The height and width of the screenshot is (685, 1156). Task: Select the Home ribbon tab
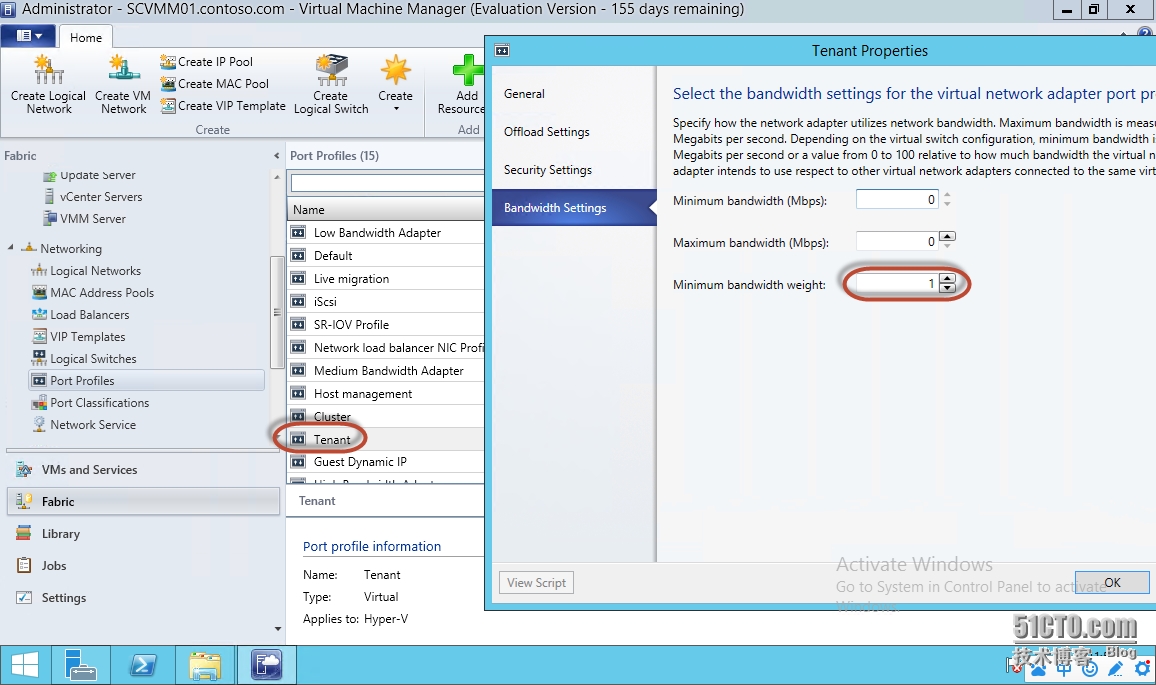(86, 38)
